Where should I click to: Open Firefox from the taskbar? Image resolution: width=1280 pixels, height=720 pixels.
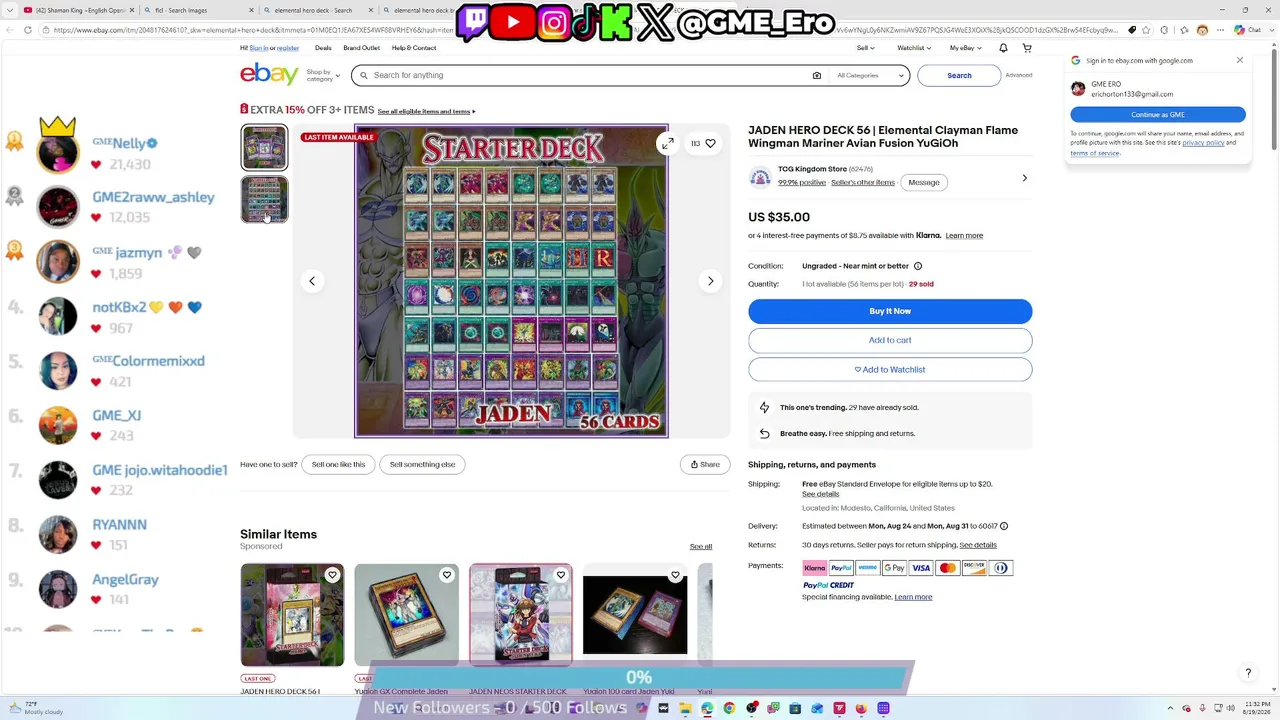pyautogui.click(x=861, y=708)
